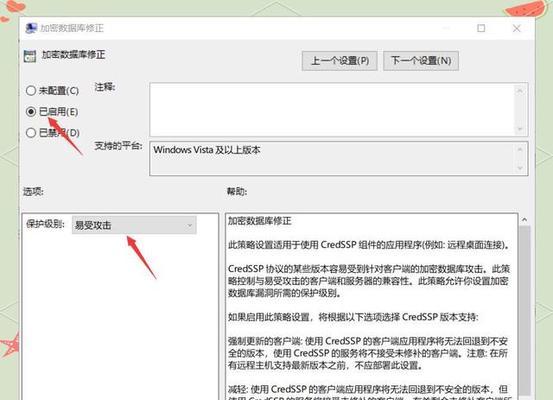Click the up arrow of the 注释 scrollbar
The height and width of the screenshot is (400, 553).
click(519, 91)
